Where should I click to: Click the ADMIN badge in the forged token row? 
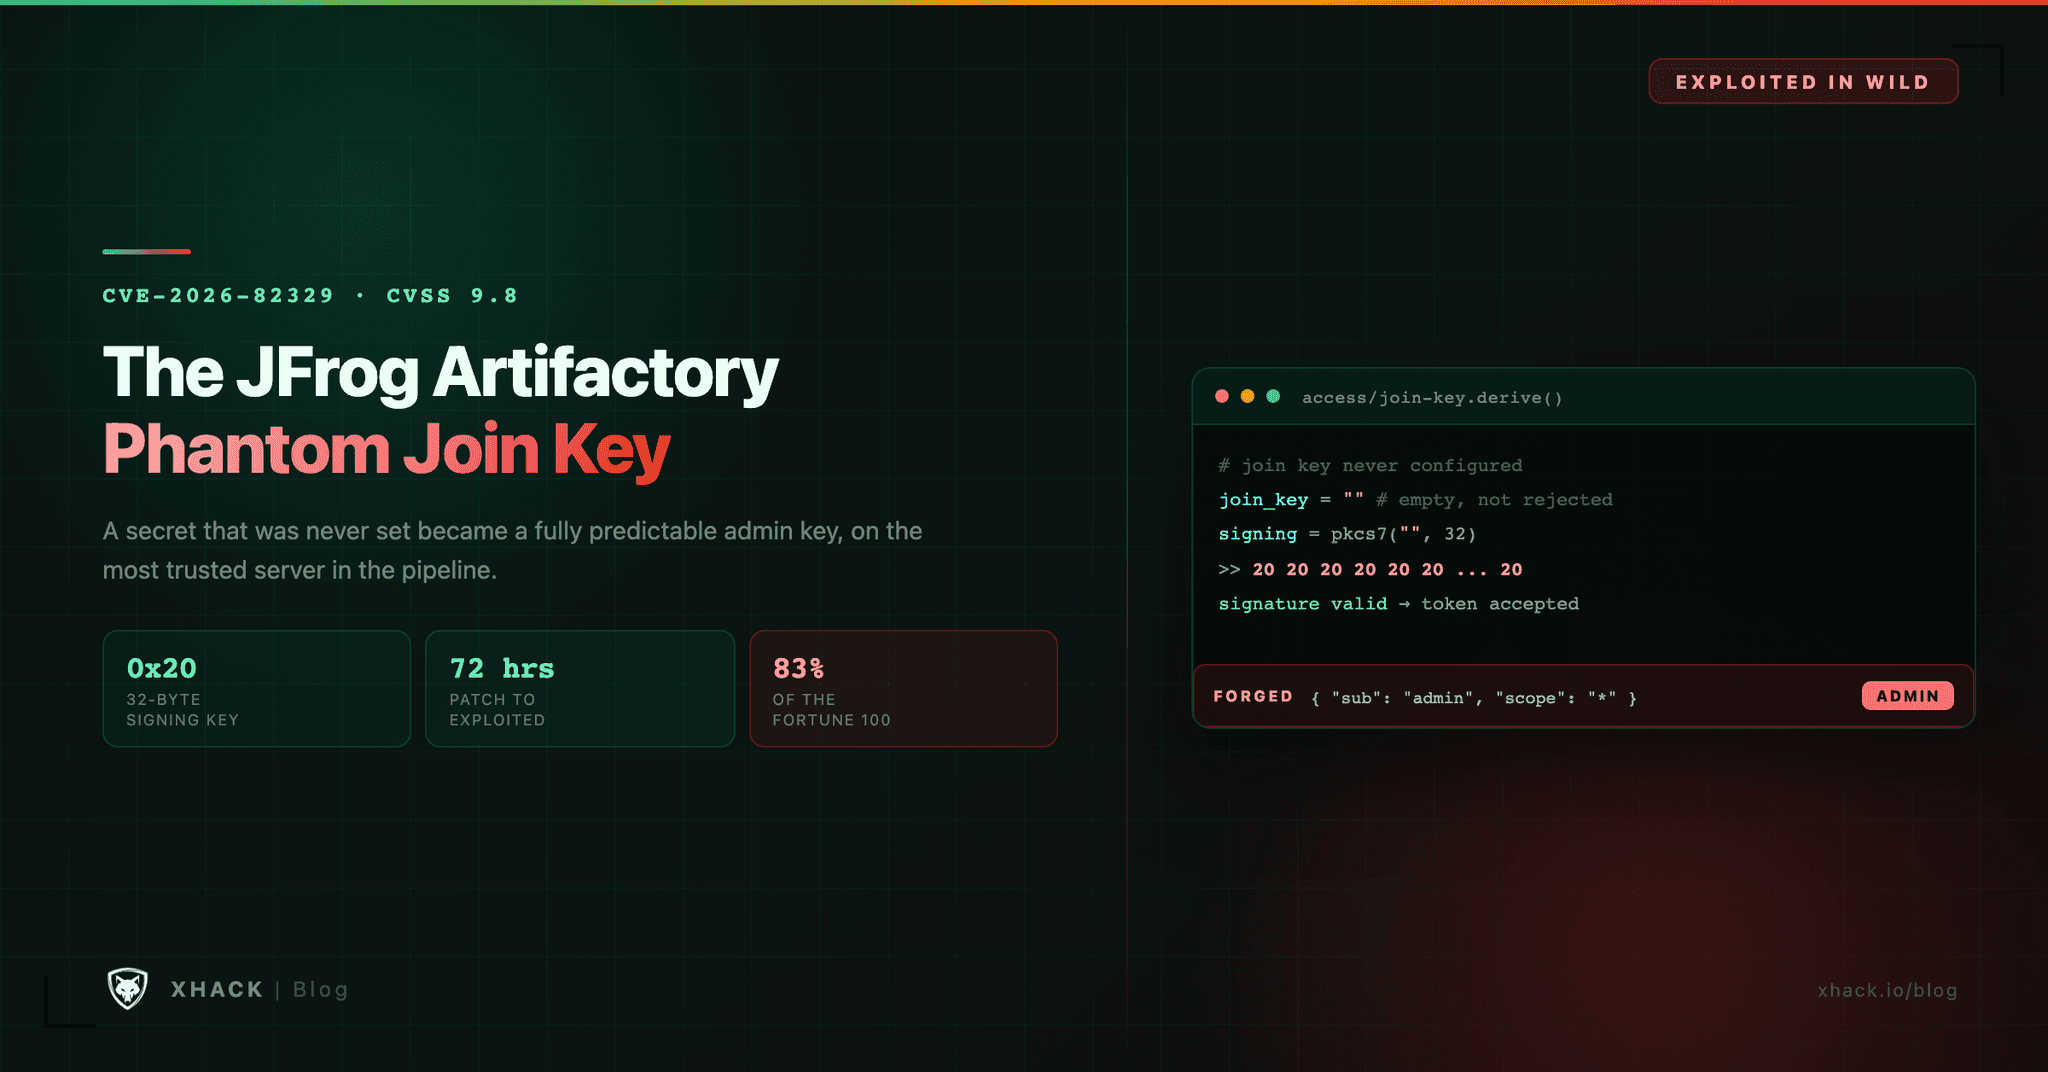click(1907, 696)
